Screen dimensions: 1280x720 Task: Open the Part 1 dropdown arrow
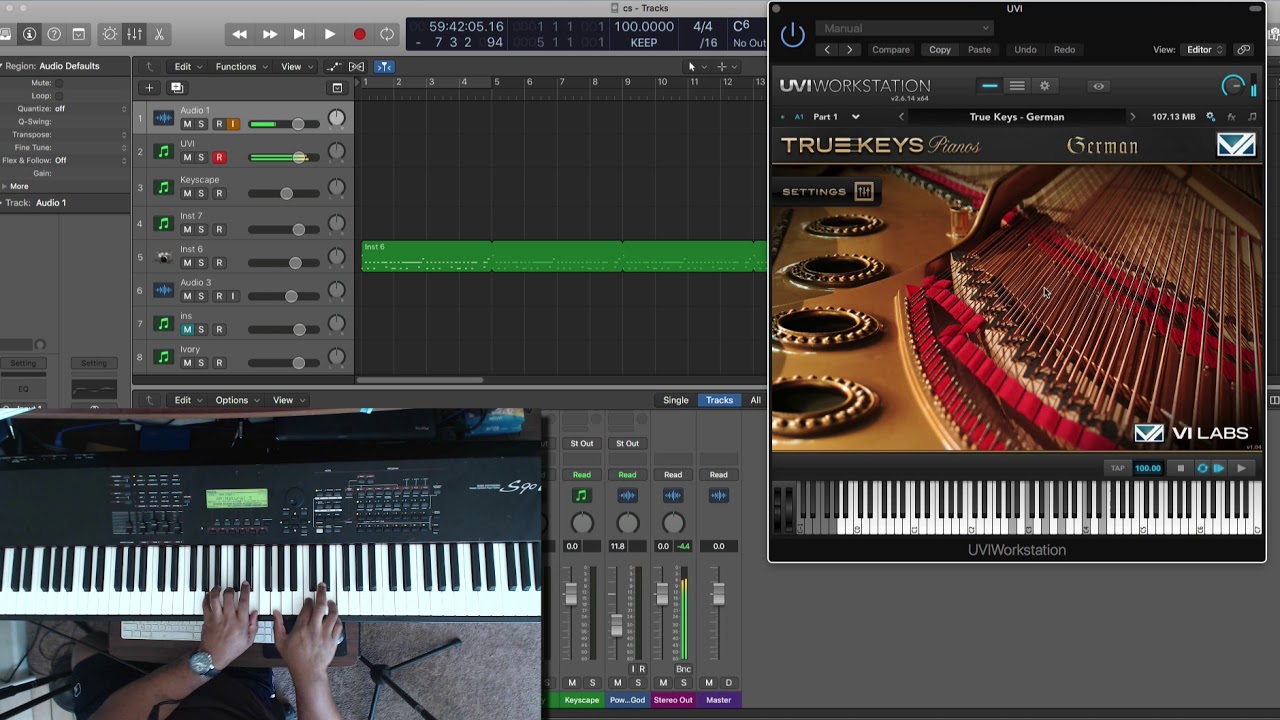pos(855,117)
